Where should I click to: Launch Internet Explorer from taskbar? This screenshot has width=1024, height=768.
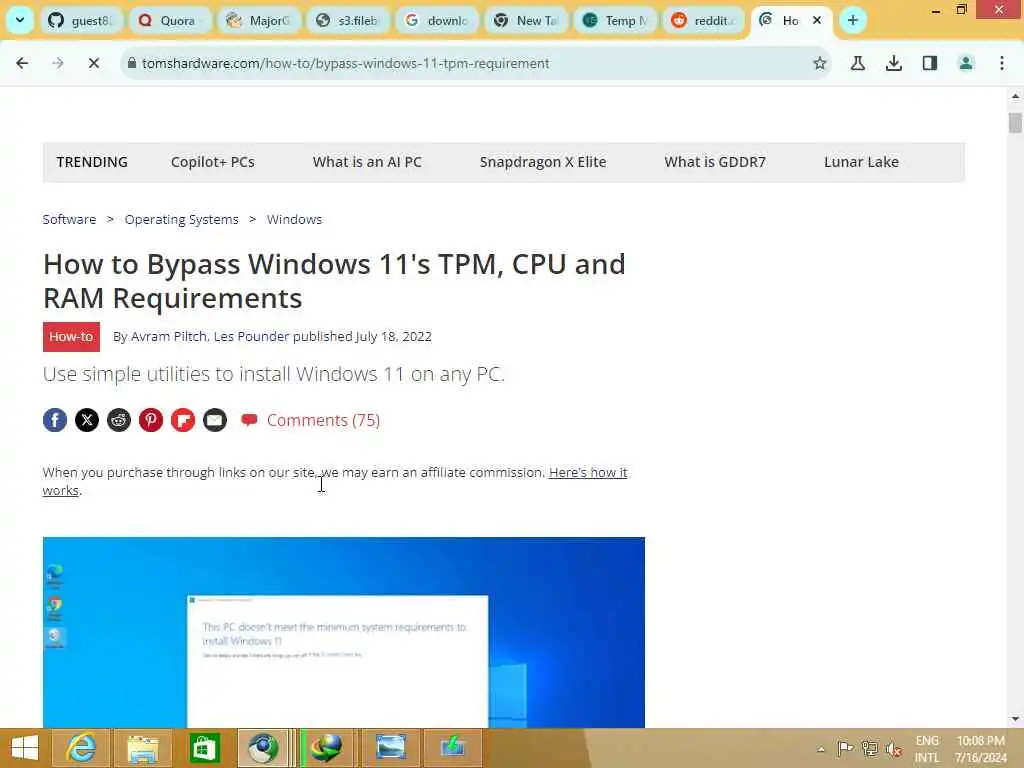tap(82, 748)
